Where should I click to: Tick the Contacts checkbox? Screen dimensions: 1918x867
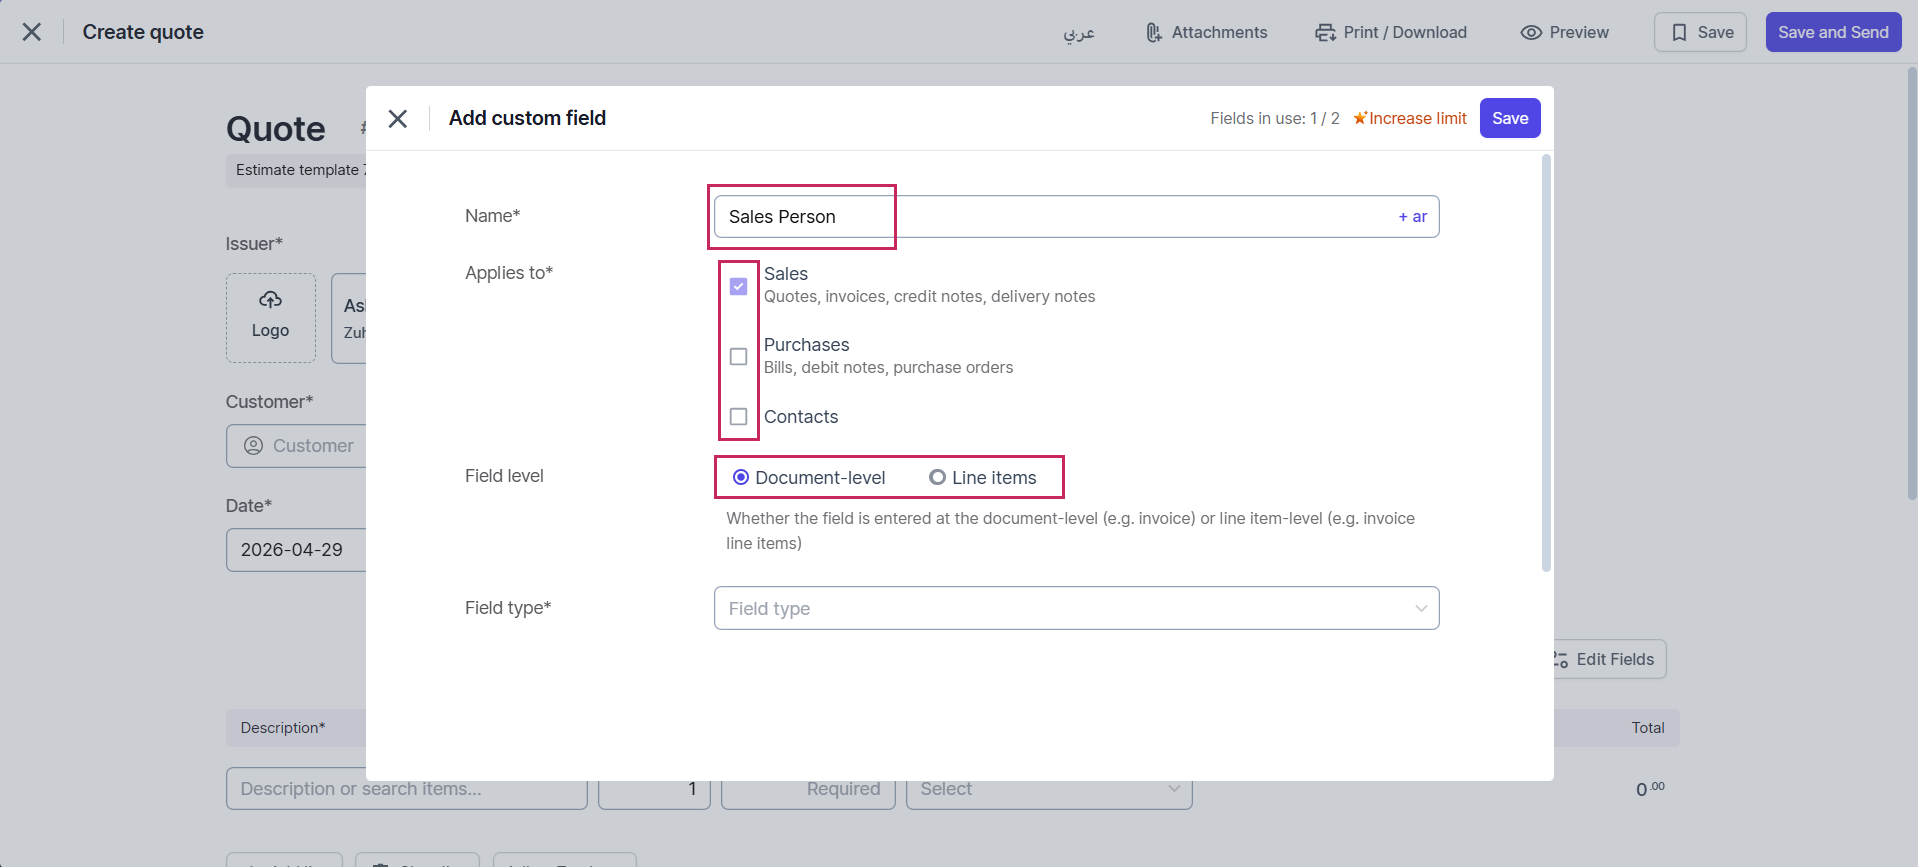(738, 417)
